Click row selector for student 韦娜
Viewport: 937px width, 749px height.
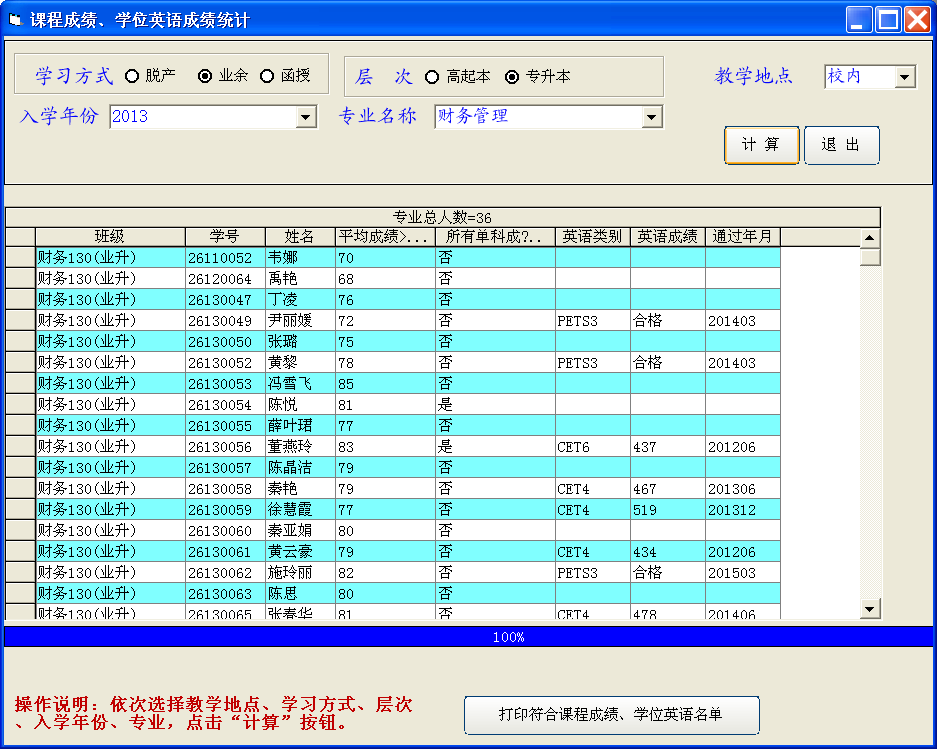coord(20,258)
